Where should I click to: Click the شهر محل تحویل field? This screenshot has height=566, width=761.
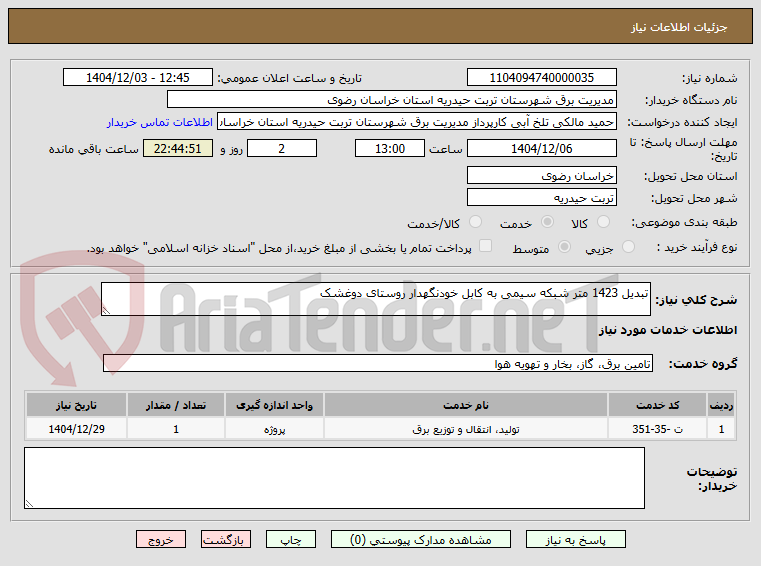542,197
